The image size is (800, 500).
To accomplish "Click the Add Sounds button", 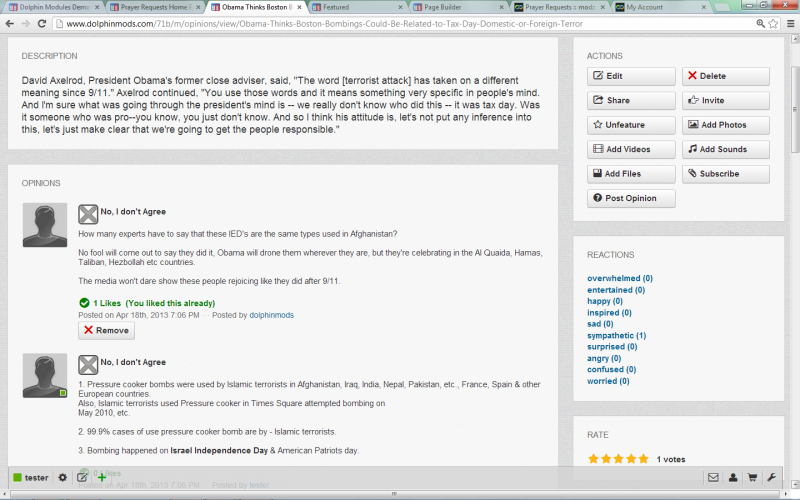I will (x=726, y=149).
